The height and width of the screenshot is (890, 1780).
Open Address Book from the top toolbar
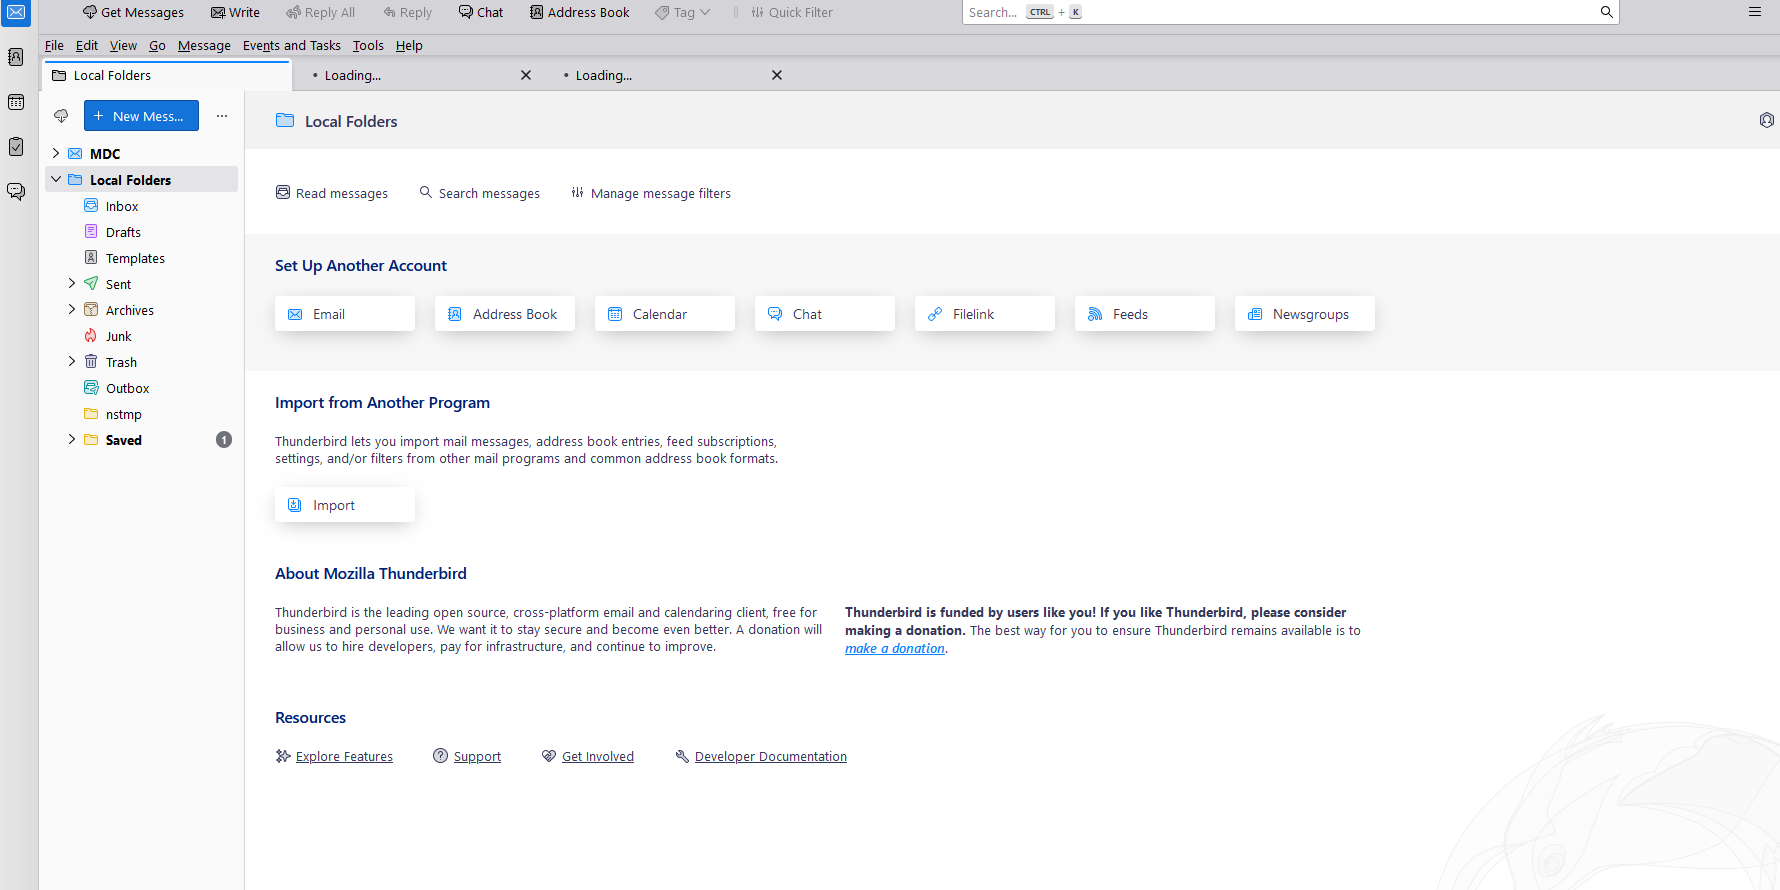580,13
